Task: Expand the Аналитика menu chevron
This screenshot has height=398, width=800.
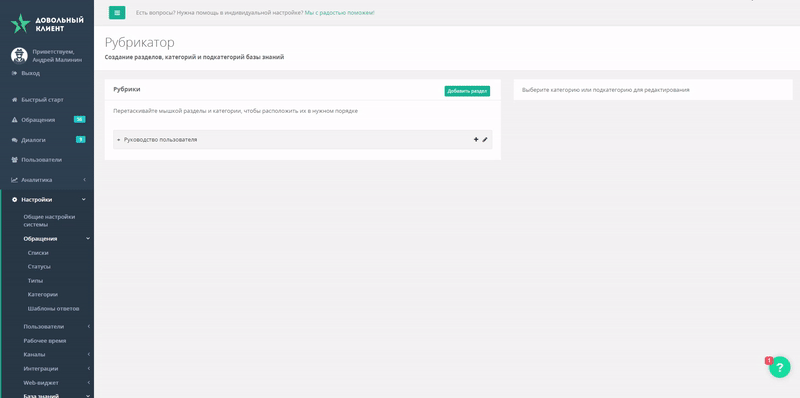Action: point(84,180)
